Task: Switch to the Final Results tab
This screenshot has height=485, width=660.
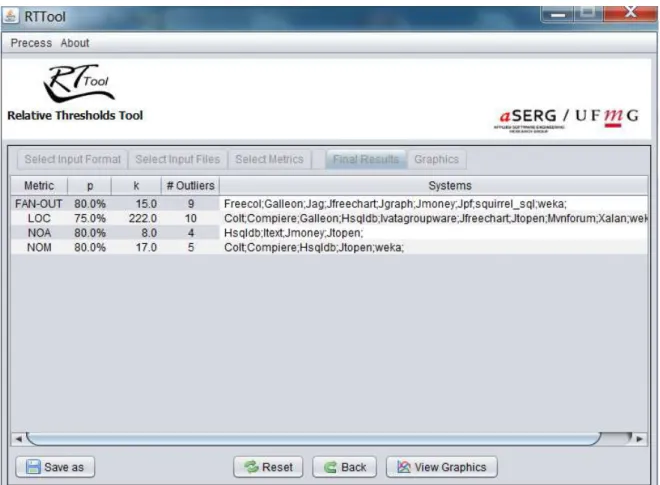Action: pyautogui.click(x=366, y=159)
